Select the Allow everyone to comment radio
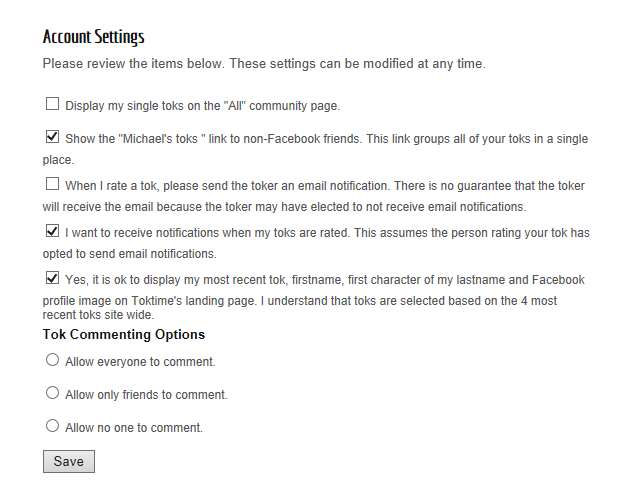Image resolution: width=630 pixels, height=490 pixels. (x=52, y=359)
